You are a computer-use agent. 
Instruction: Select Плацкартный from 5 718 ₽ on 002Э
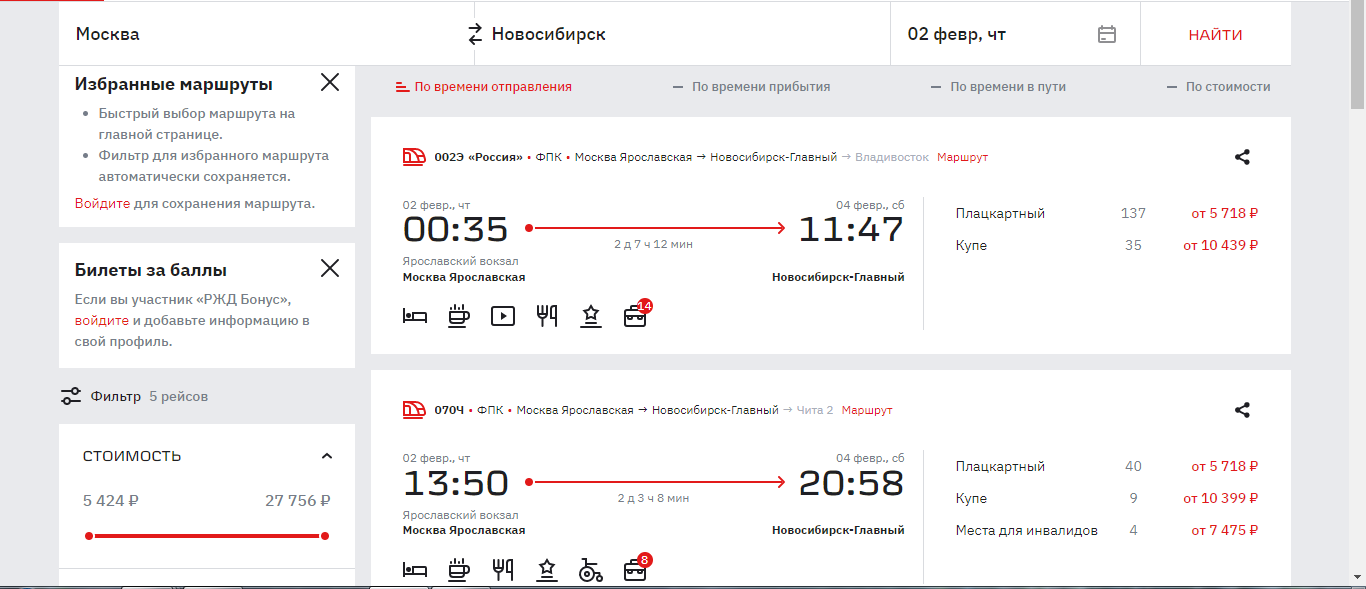1106,213
